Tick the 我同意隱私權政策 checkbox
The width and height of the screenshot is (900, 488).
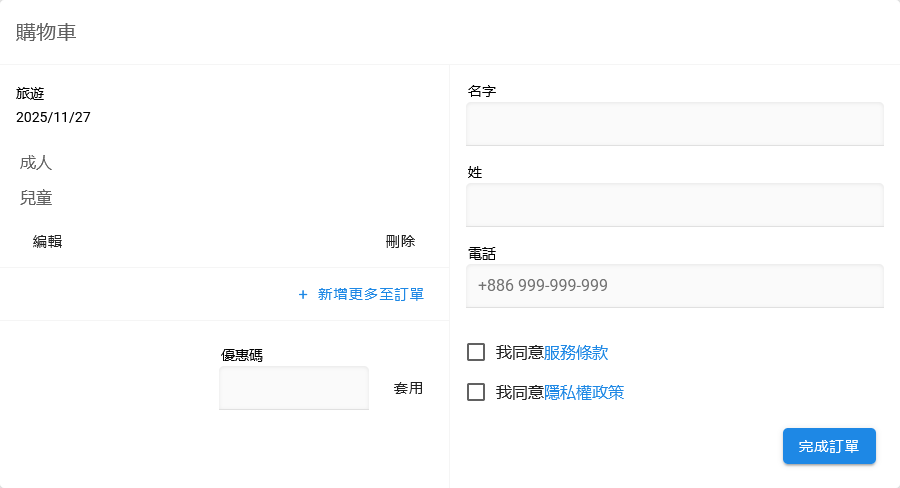476,392
